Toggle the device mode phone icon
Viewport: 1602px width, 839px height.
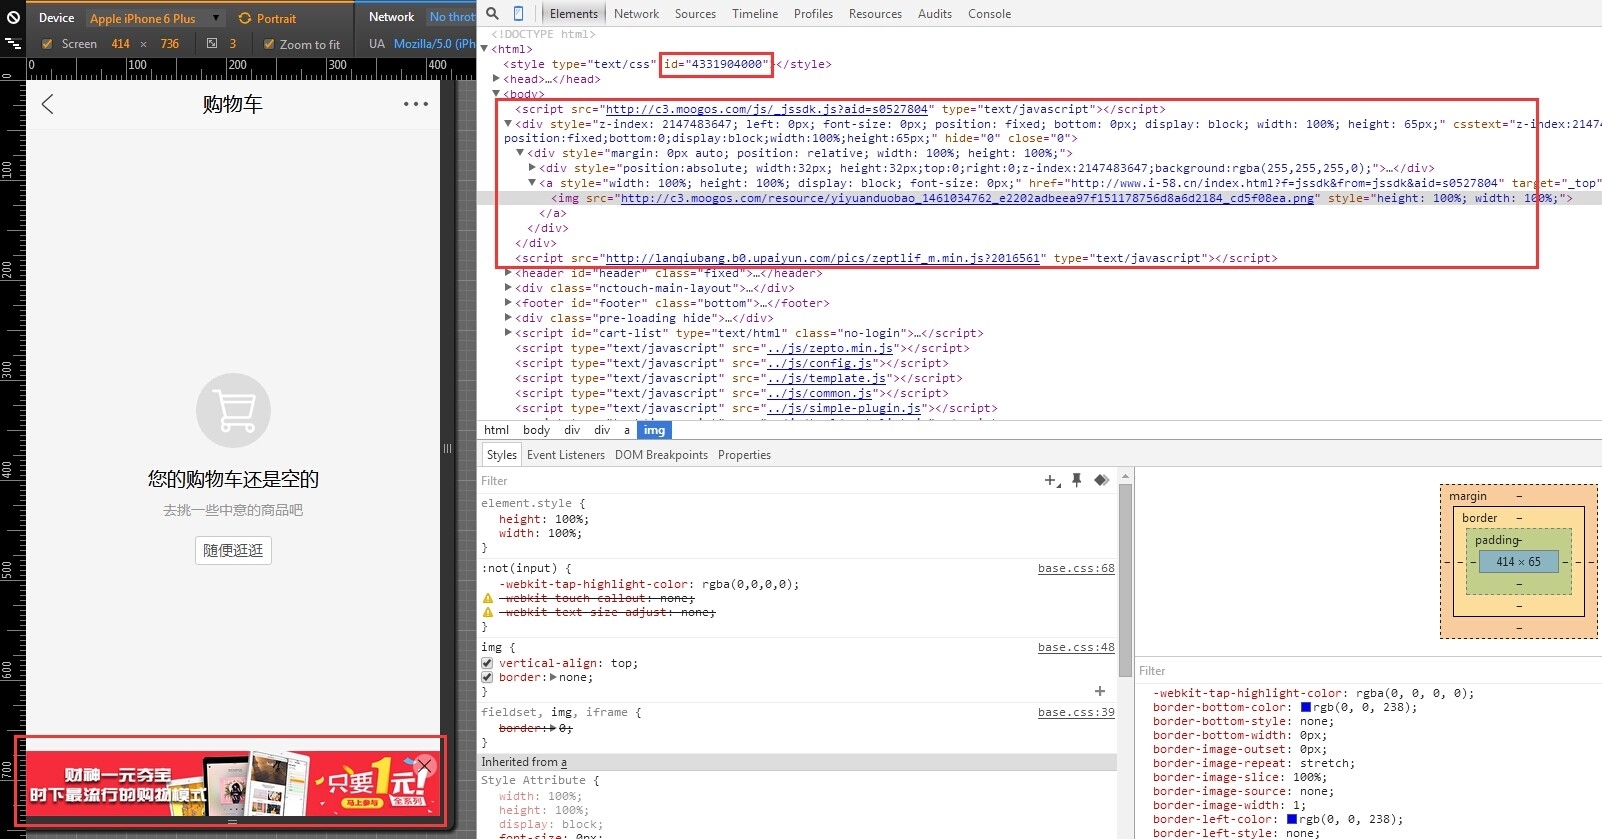point(518,13)
